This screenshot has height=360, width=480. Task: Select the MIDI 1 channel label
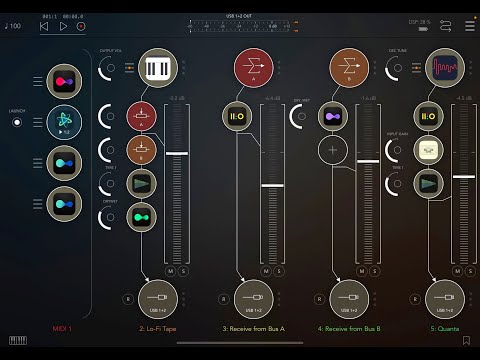point(62,329)
